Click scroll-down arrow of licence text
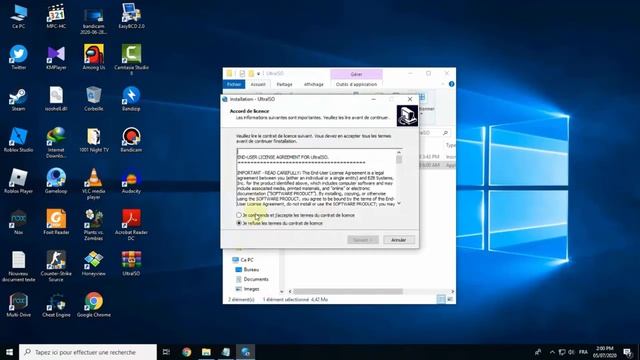Image resolution: width=640 pixels, height=360 pixels. 399,203
